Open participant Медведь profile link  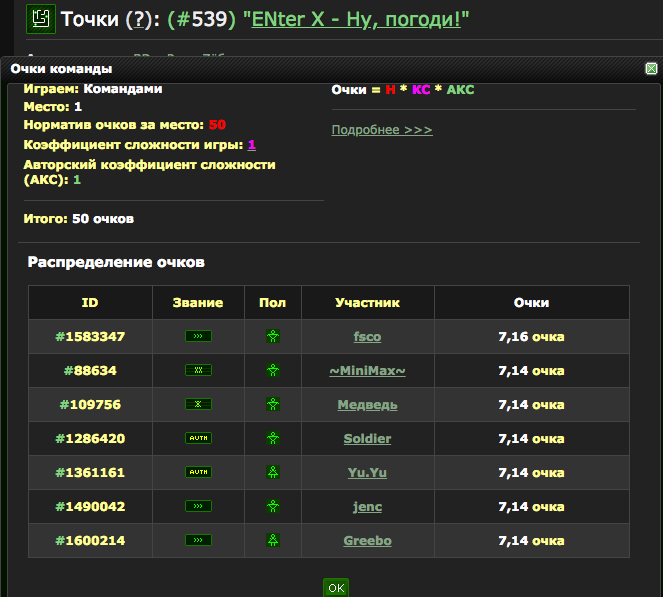(367, 404)
